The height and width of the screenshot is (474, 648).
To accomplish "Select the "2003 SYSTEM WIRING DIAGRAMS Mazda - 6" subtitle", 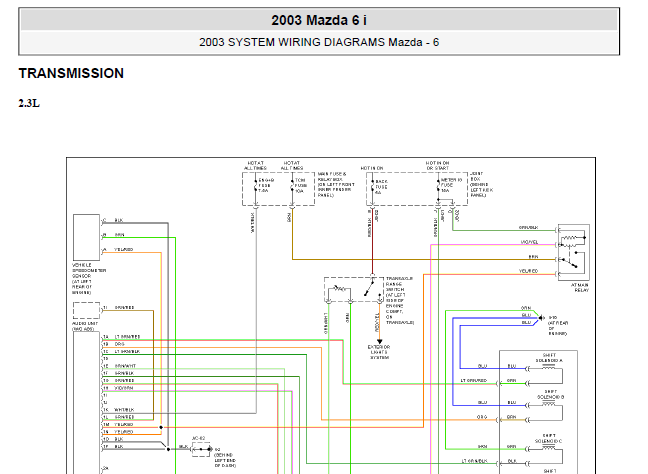I will pos(319,42).
